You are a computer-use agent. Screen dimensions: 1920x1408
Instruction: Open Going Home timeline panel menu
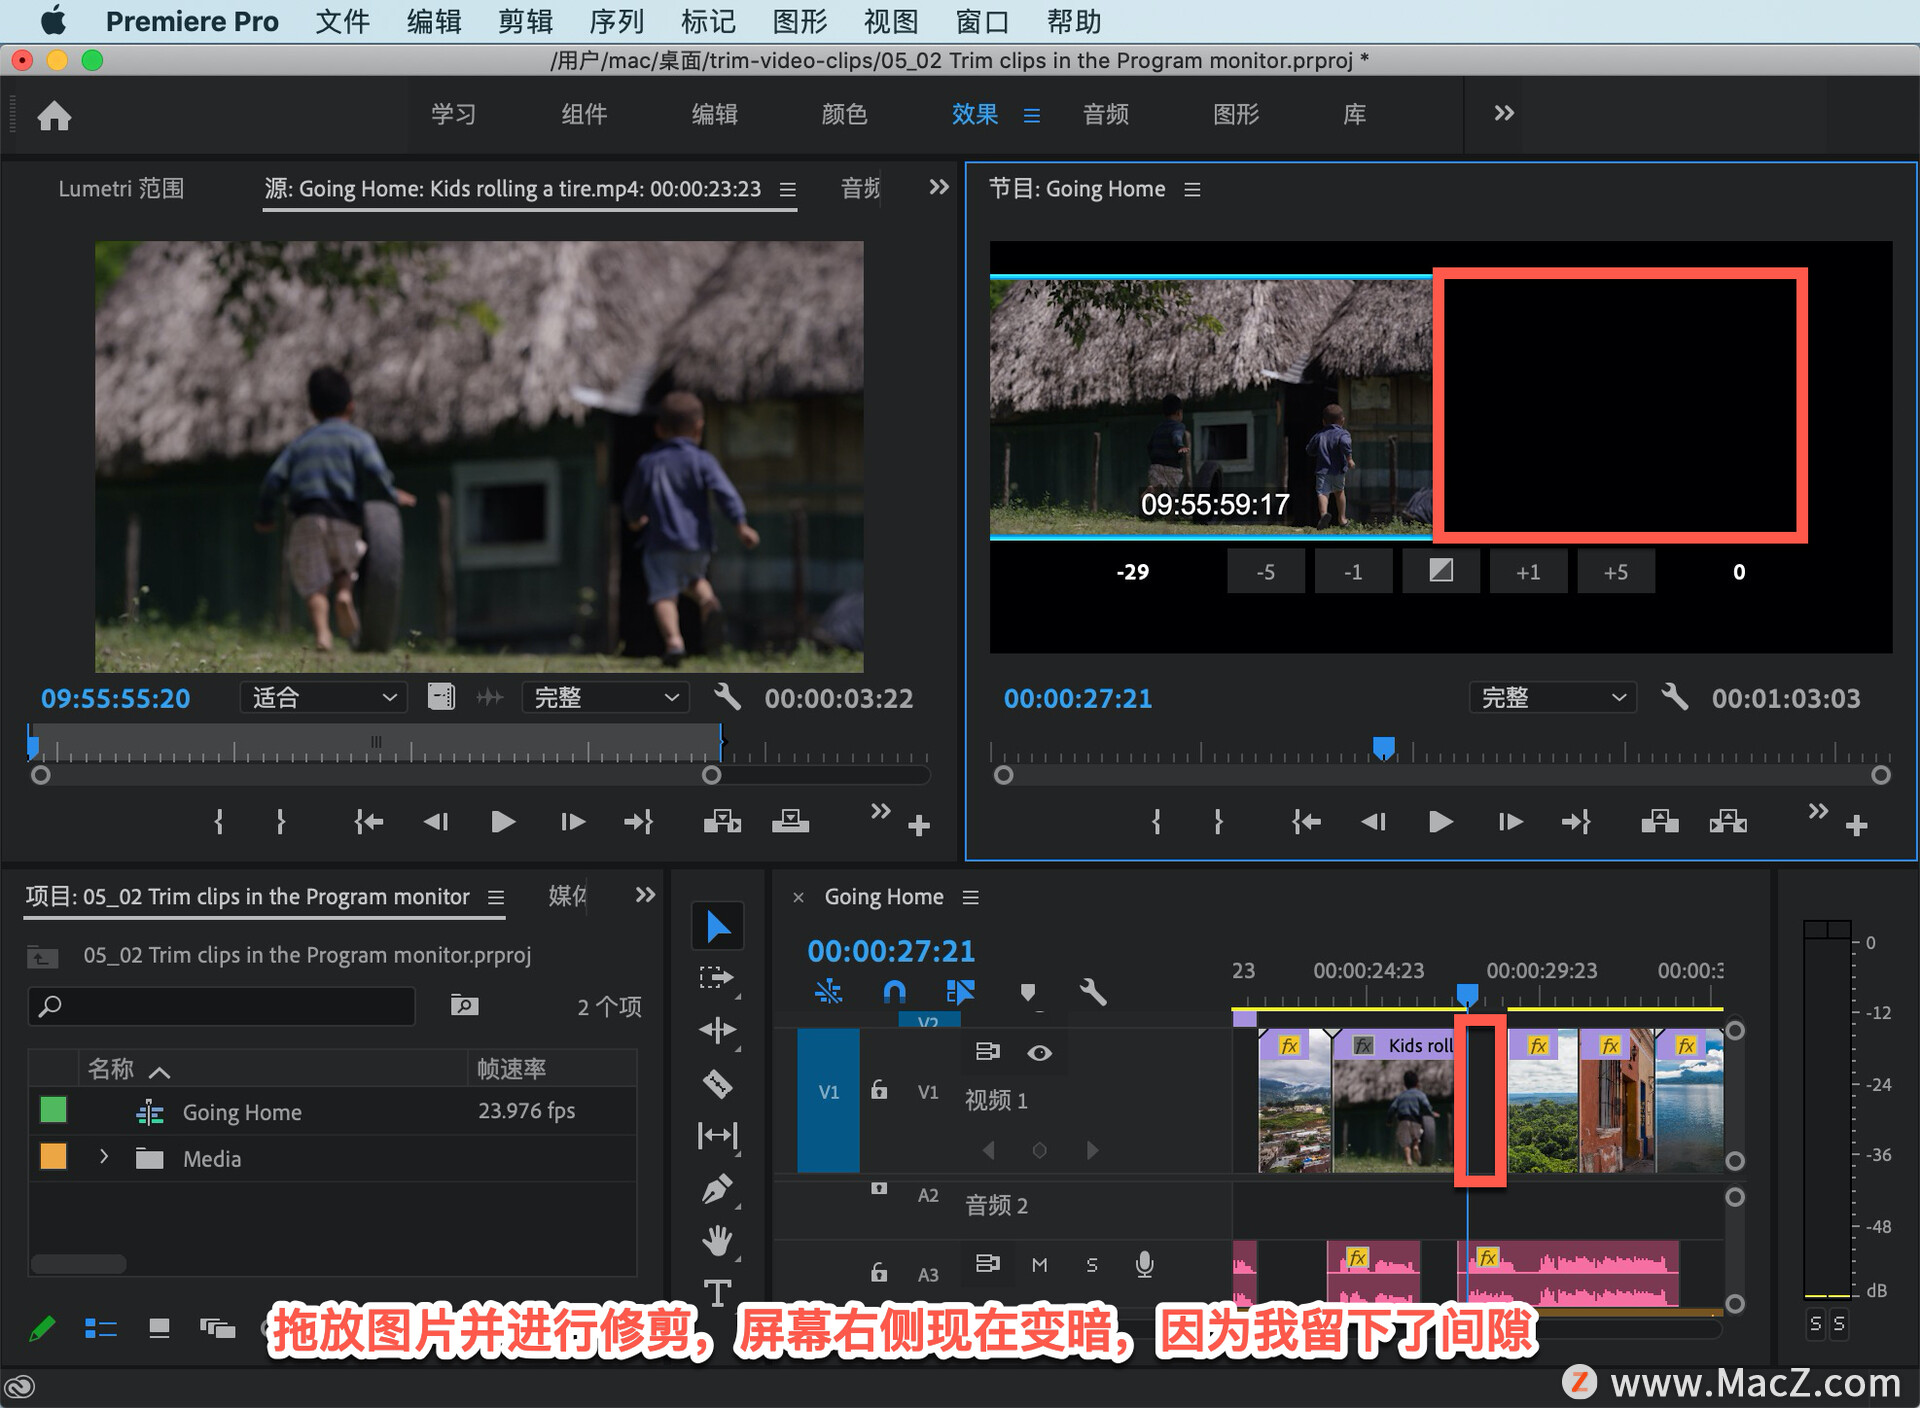970,897
